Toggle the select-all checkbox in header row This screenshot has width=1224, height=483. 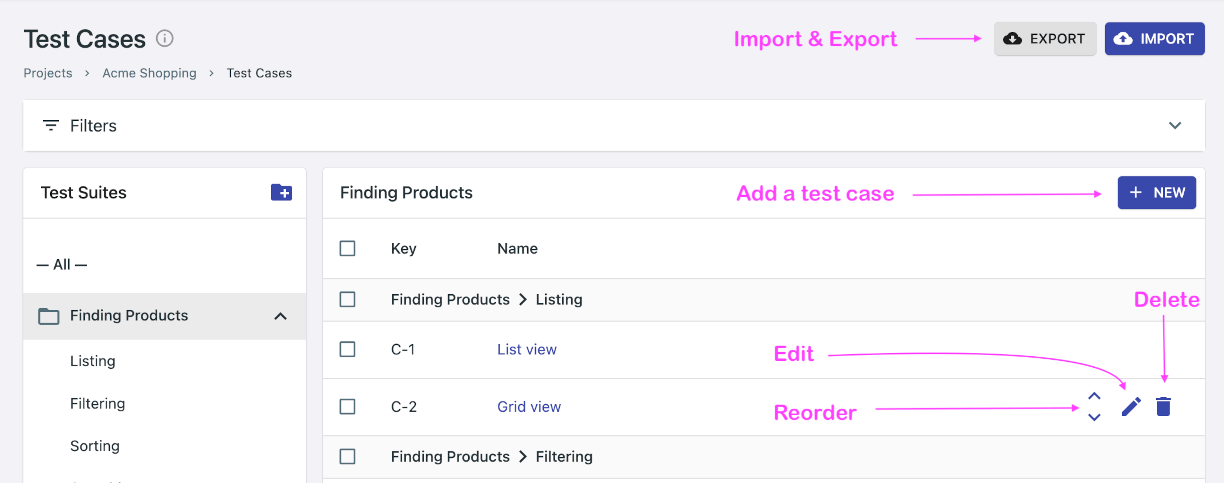tap(347, 248)
